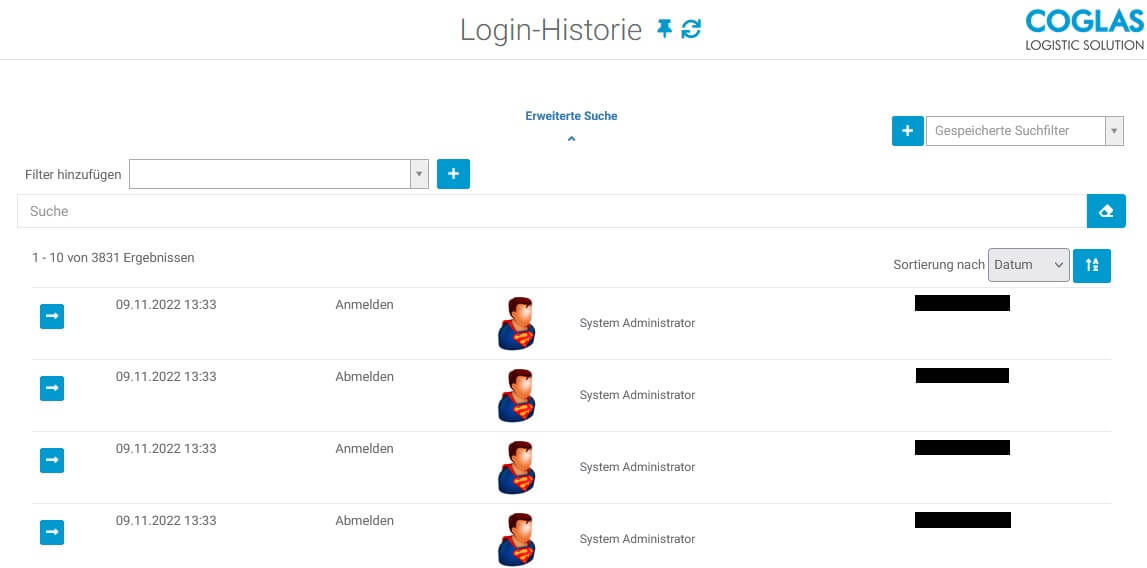Add a new saved search filter
The height and width of the screenshot is (568, 1147).
pyautogui.click(x=907, y=131)
